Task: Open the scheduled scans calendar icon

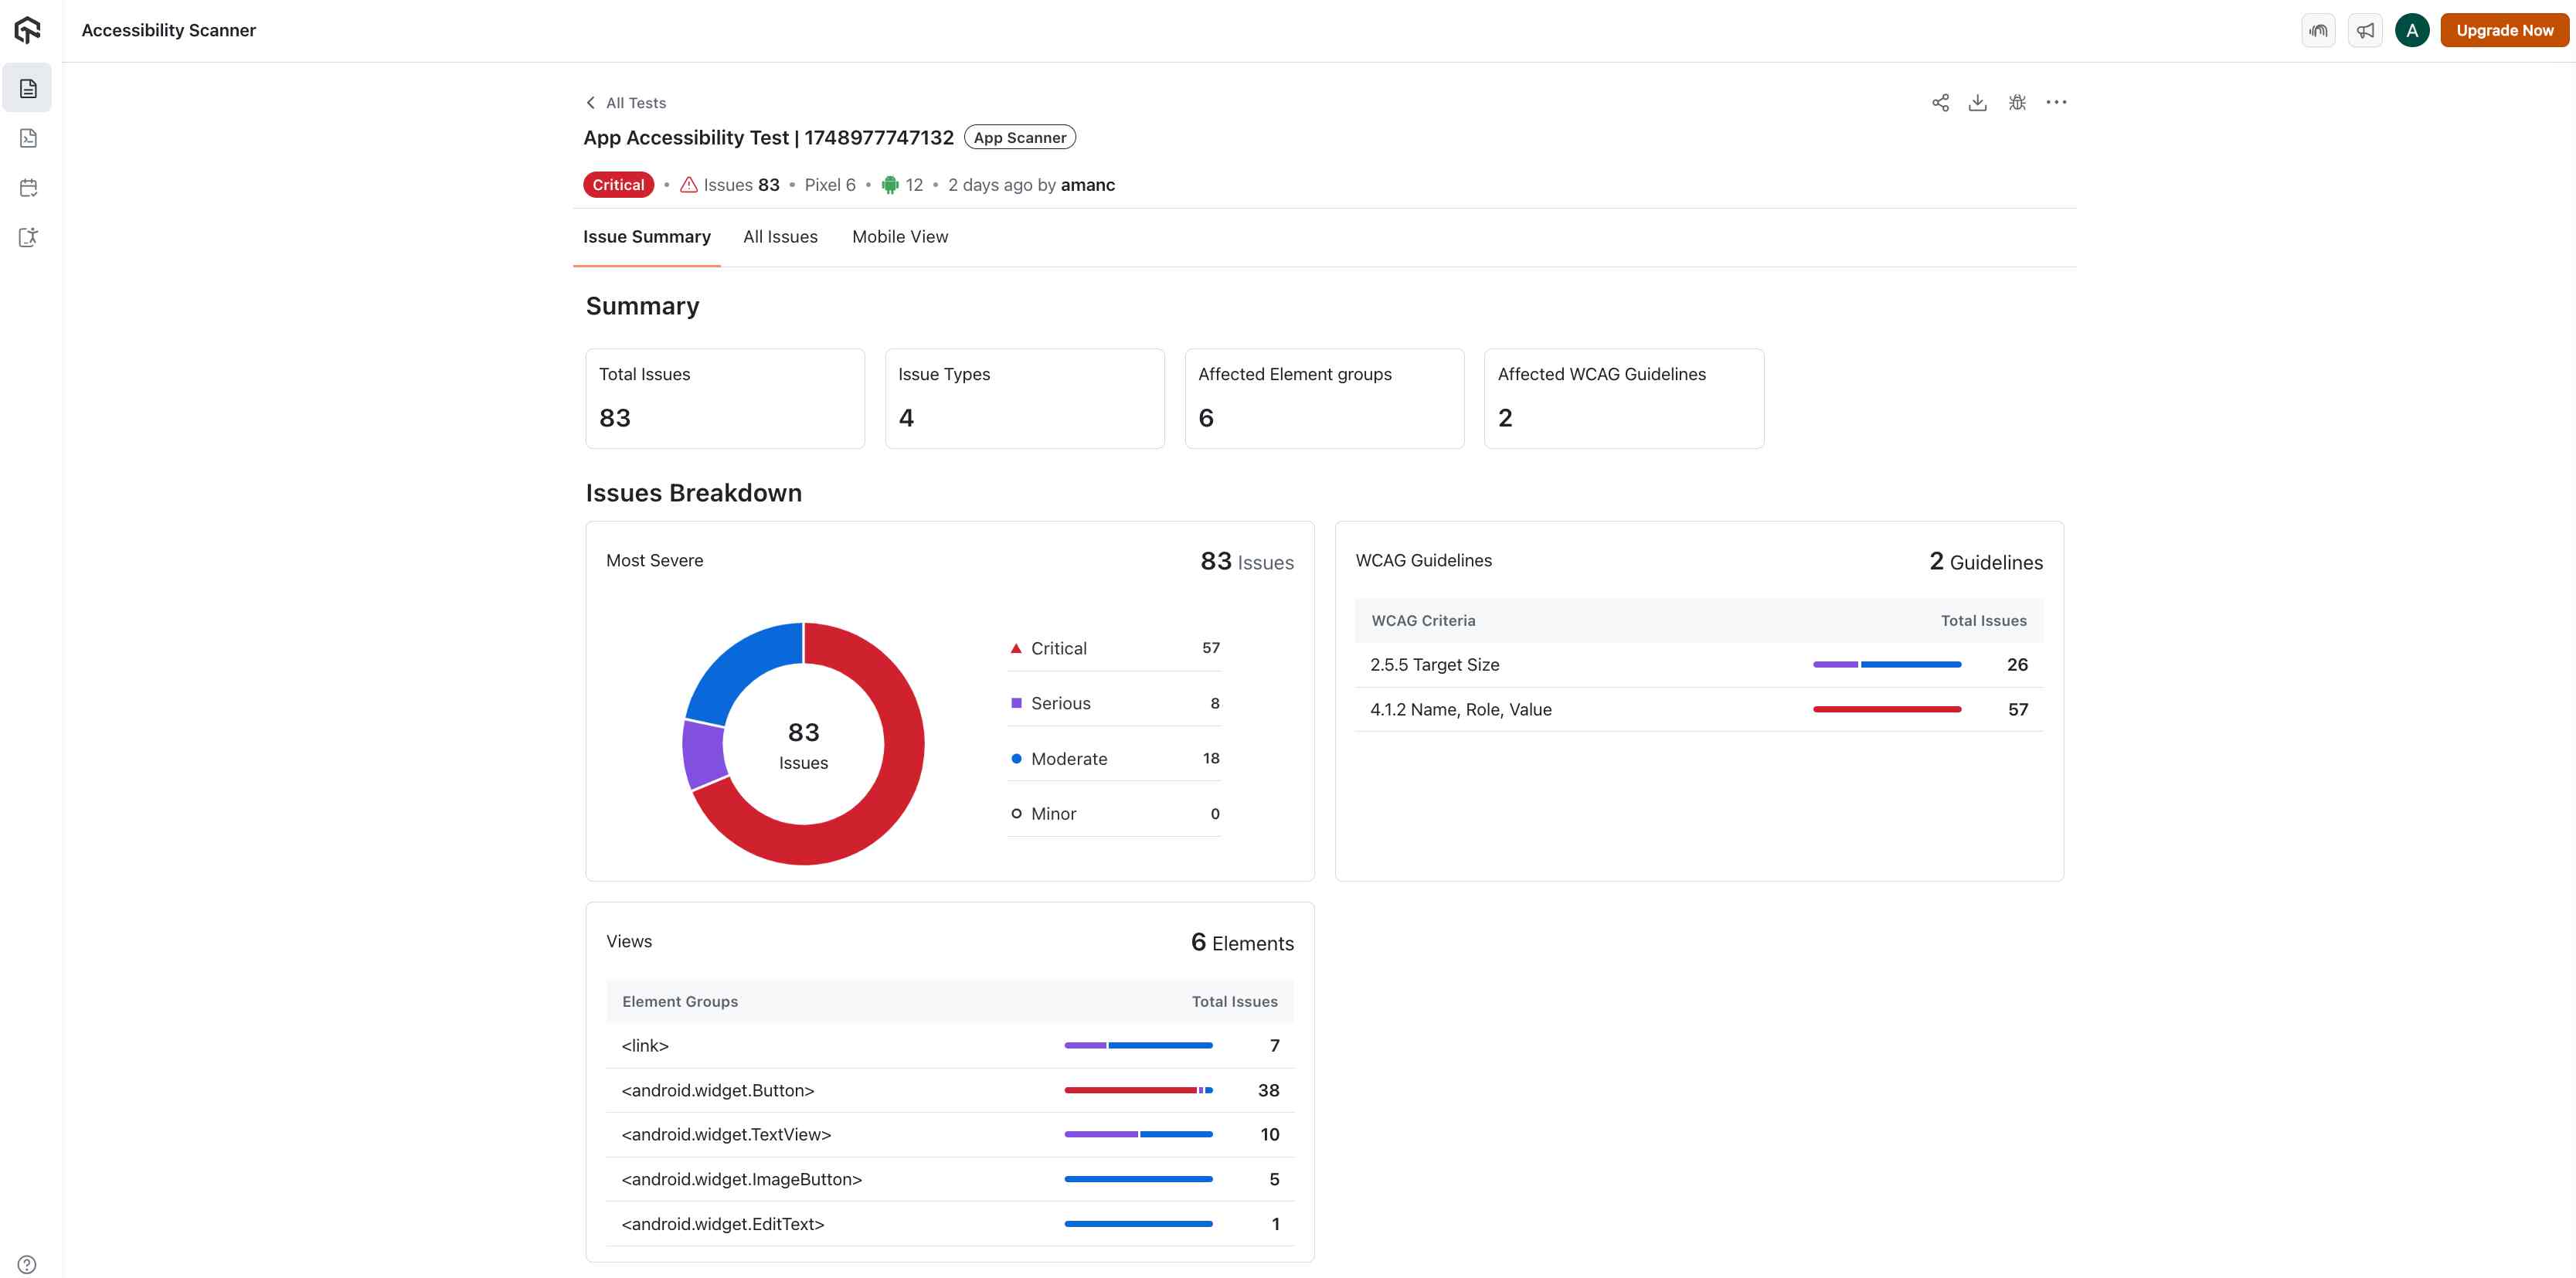Action: 28,187
